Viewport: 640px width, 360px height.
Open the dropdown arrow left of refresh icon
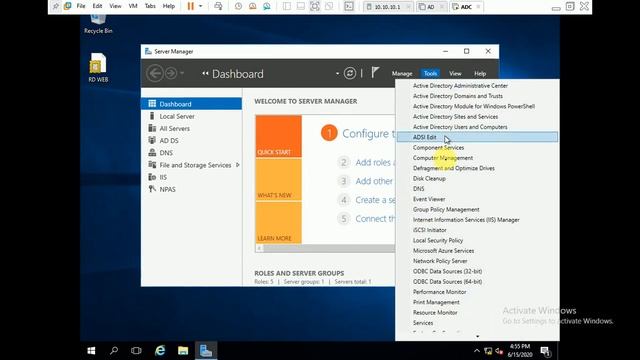338,74
